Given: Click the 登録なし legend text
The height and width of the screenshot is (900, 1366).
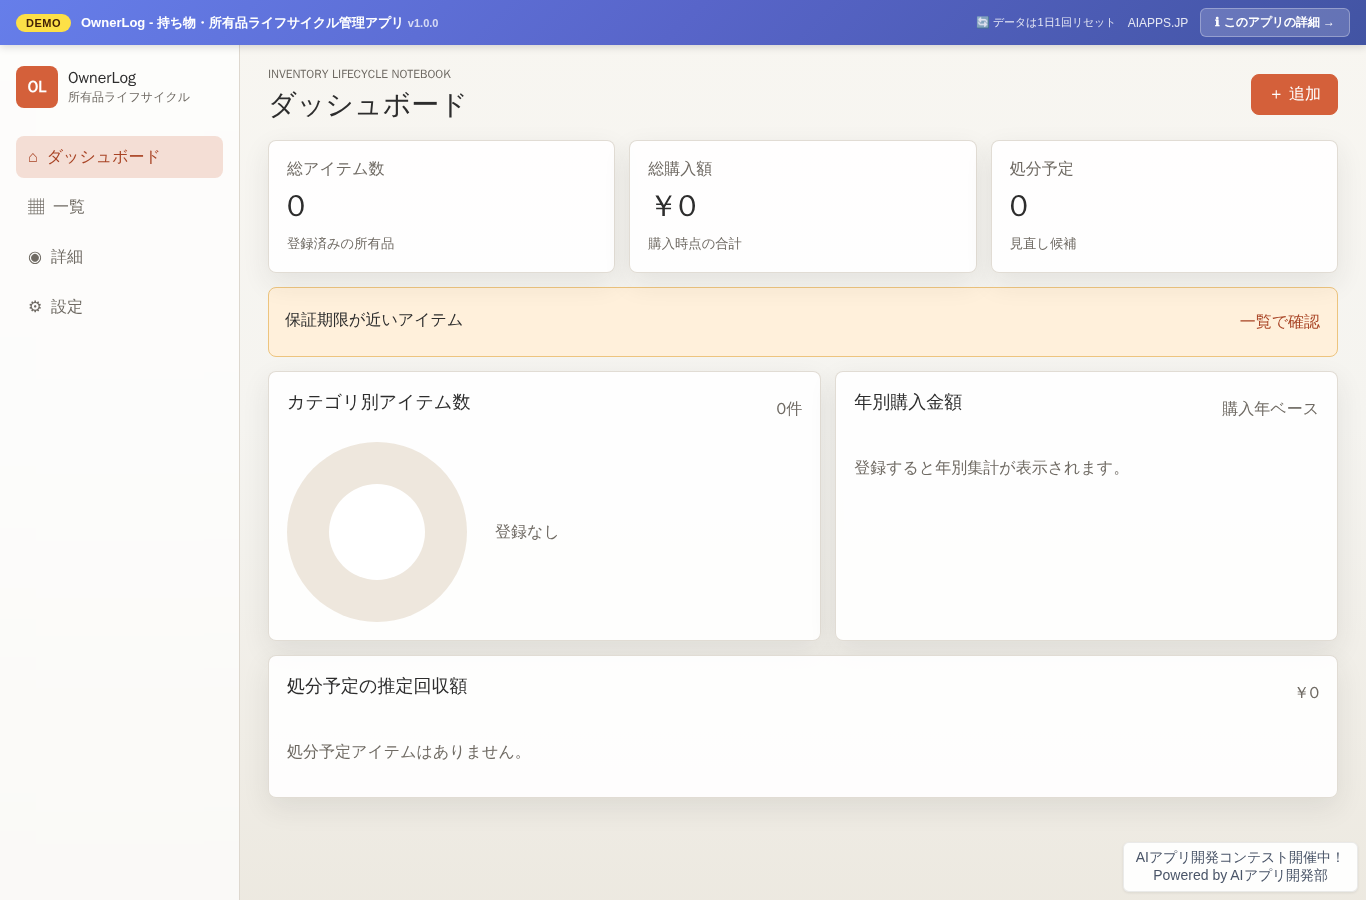Looking at the screenshot, I should point(527,532).
